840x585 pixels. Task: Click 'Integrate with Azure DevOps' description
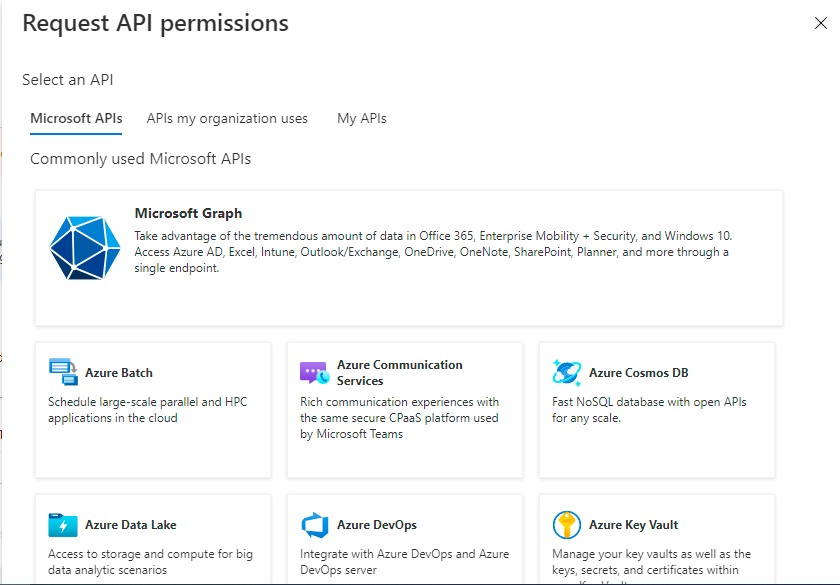(x=404, y=562)
